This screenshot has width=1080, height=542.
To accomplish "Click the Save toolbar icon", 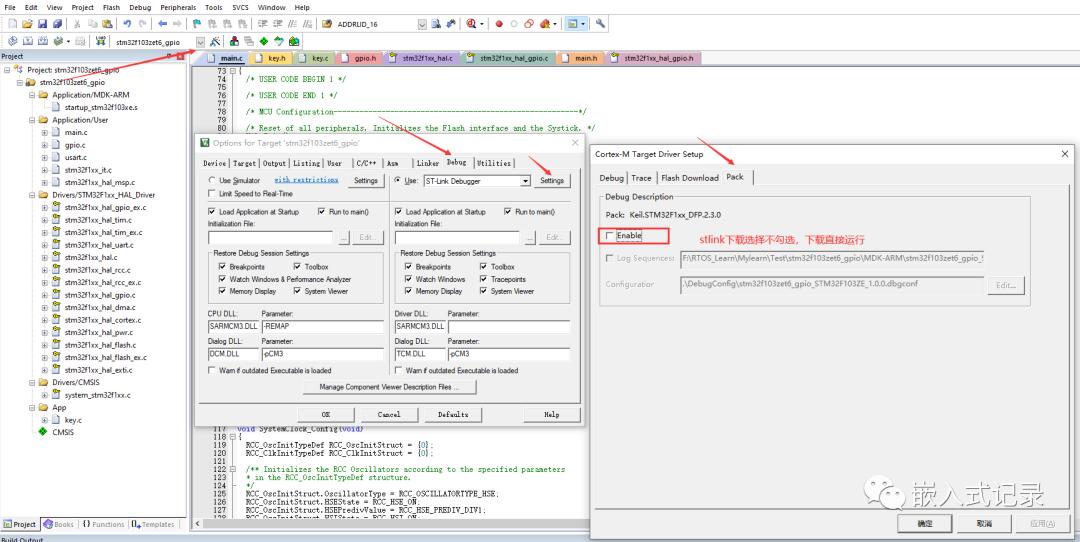I will coord(42,23).
